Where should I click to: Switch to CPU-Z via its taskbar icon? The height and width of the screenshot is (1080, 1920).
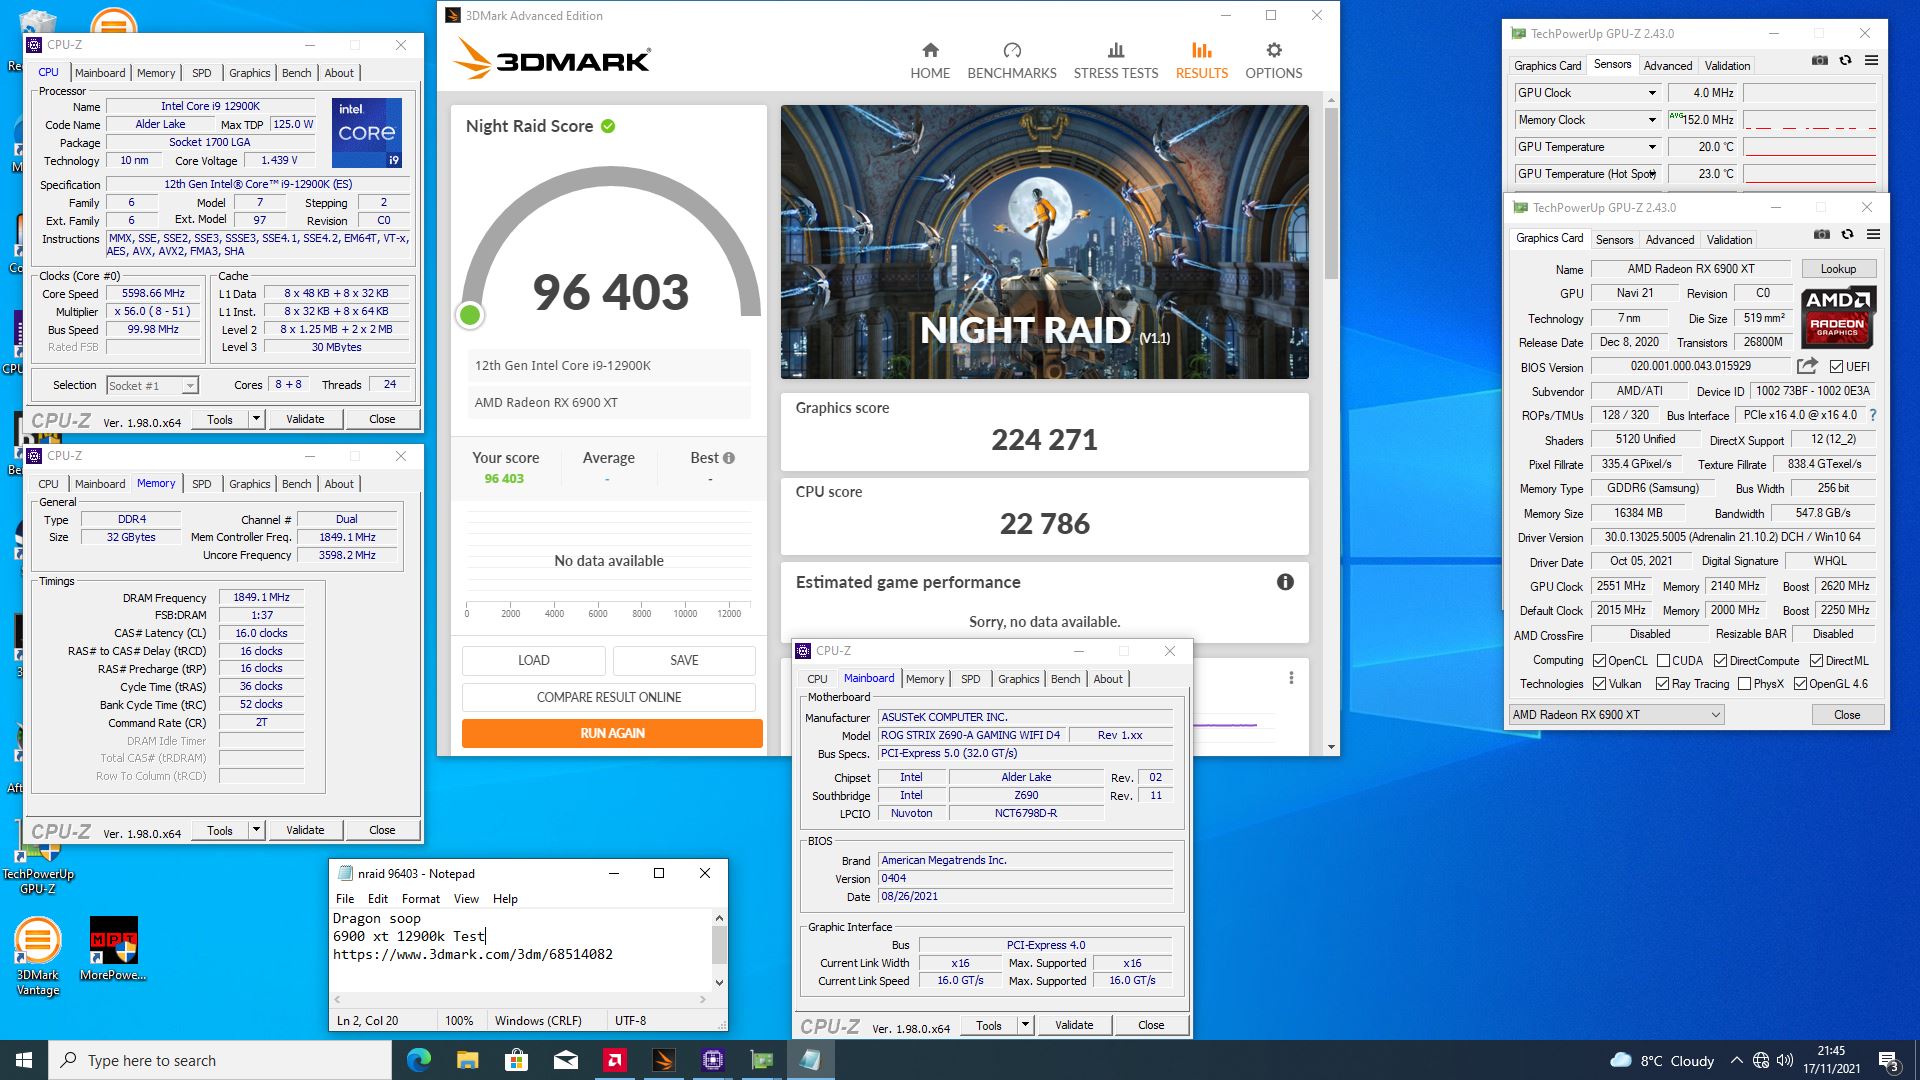[712, 1060]
